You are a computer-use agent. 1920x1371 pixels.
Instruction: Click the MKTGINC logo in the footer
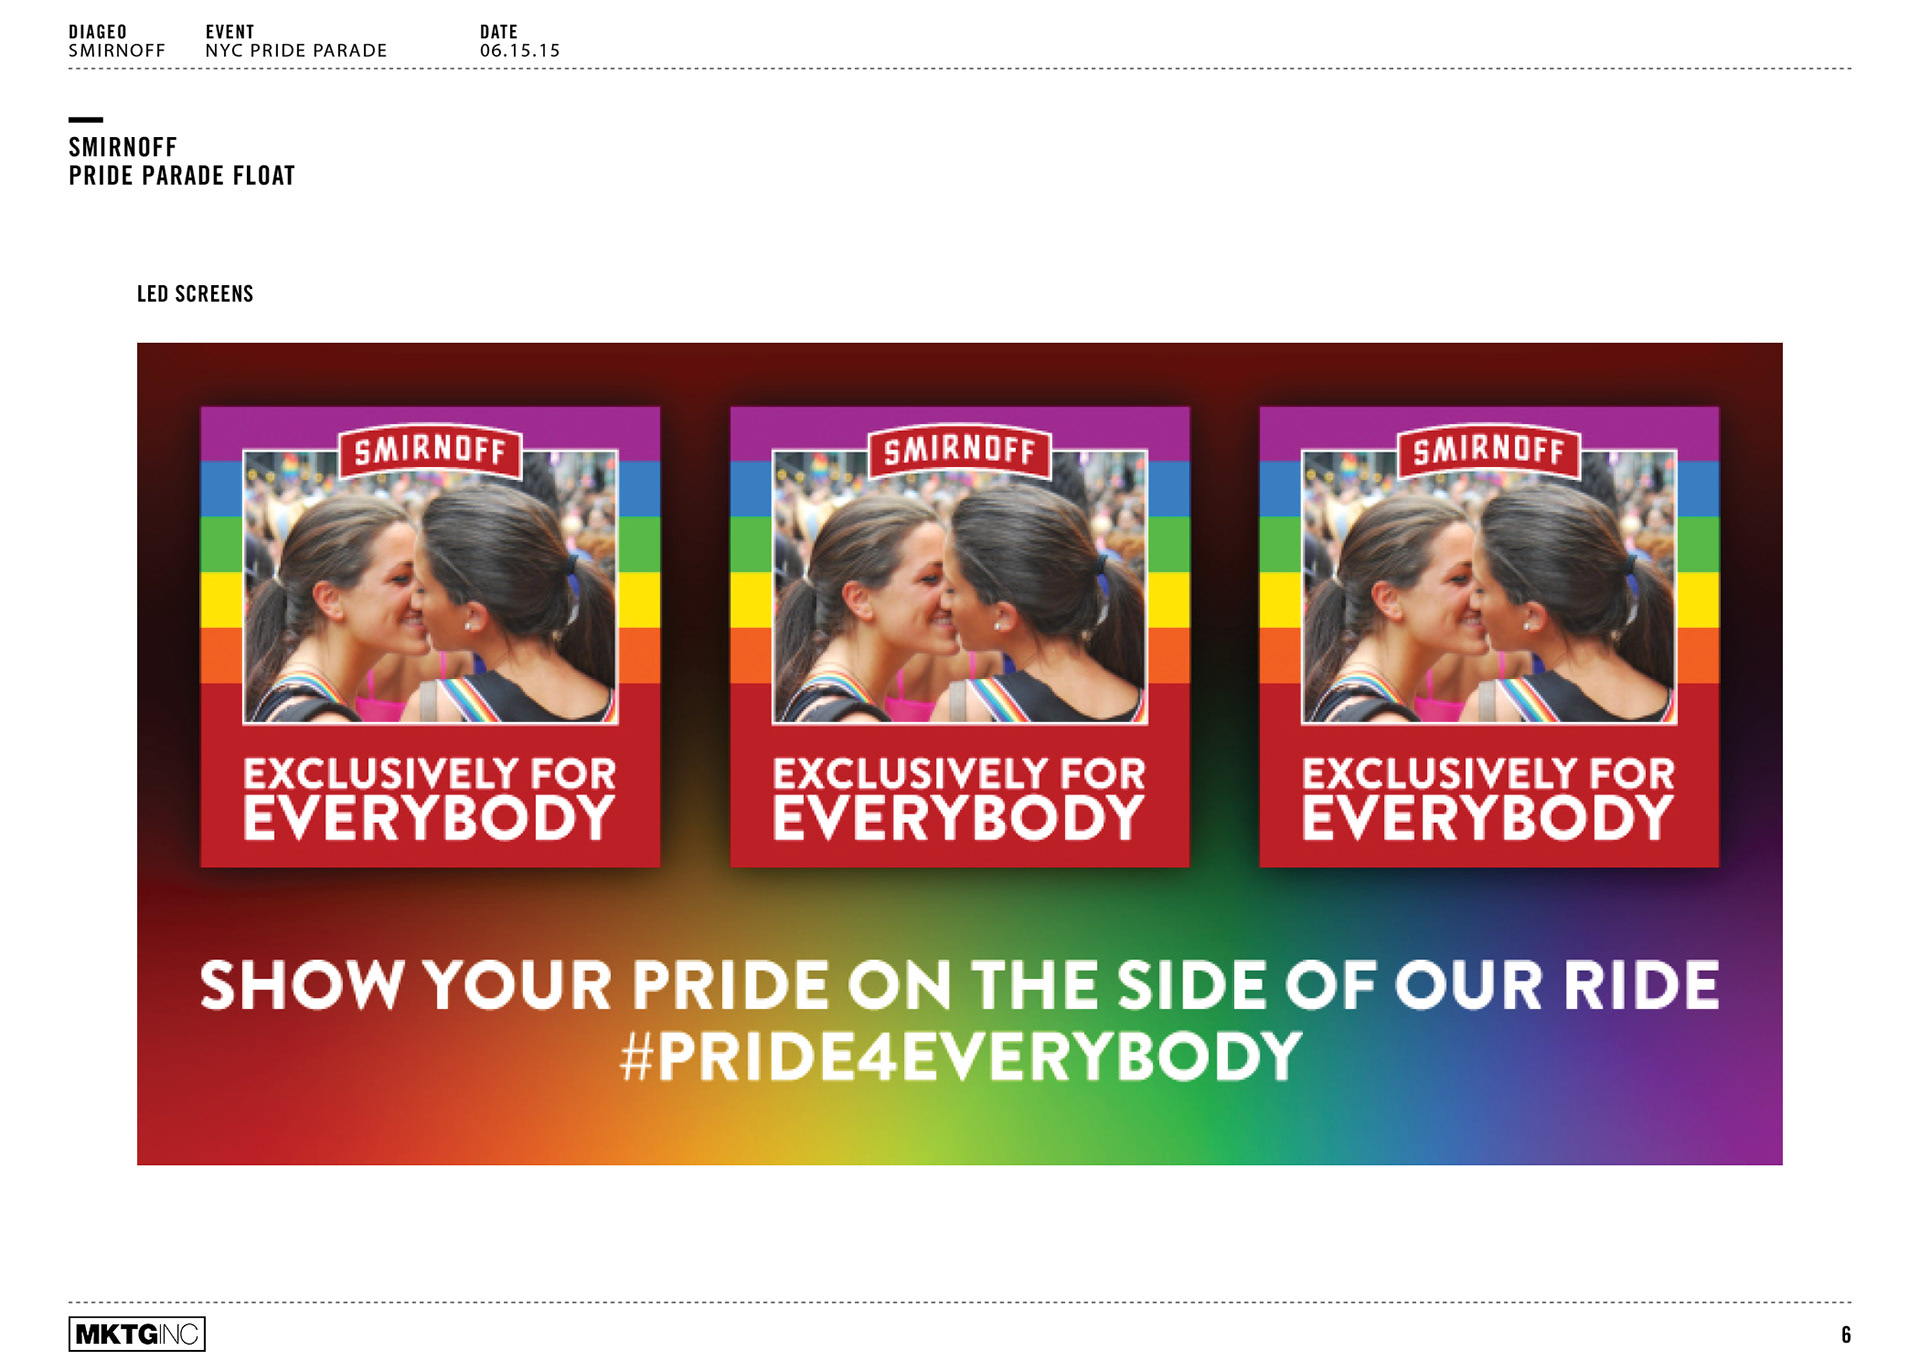[137, 1334]
